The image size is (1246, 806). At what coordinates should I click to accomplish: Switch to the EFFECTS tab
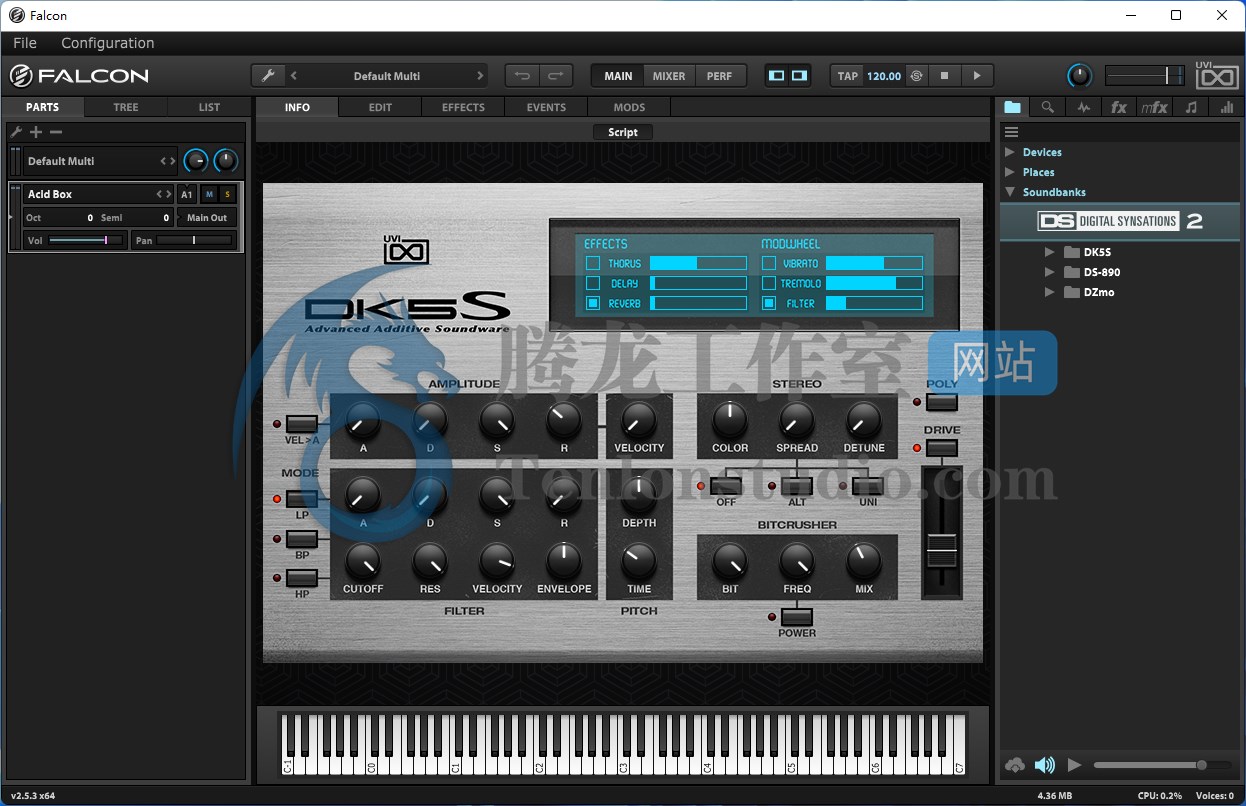click(x=463, y=107)
